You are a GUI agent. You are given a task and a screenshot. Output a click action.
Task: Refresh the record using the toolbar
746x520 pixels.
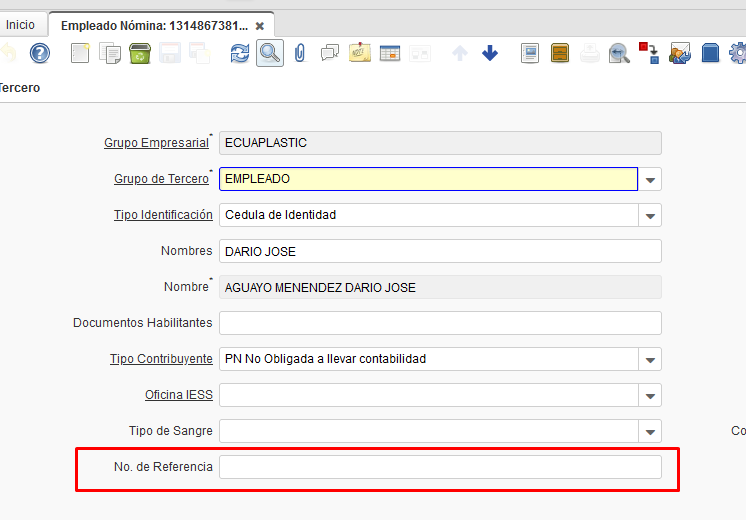point(240,53)
